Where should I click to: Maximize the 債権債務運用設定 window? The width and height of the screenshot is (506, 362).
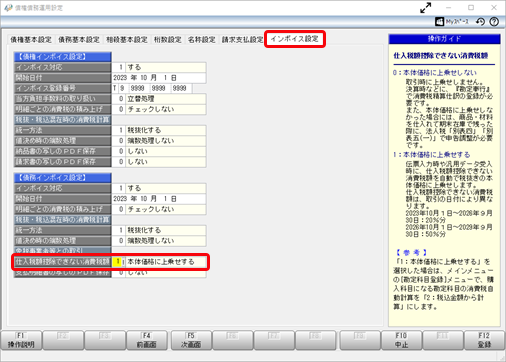tap(471, 7)
